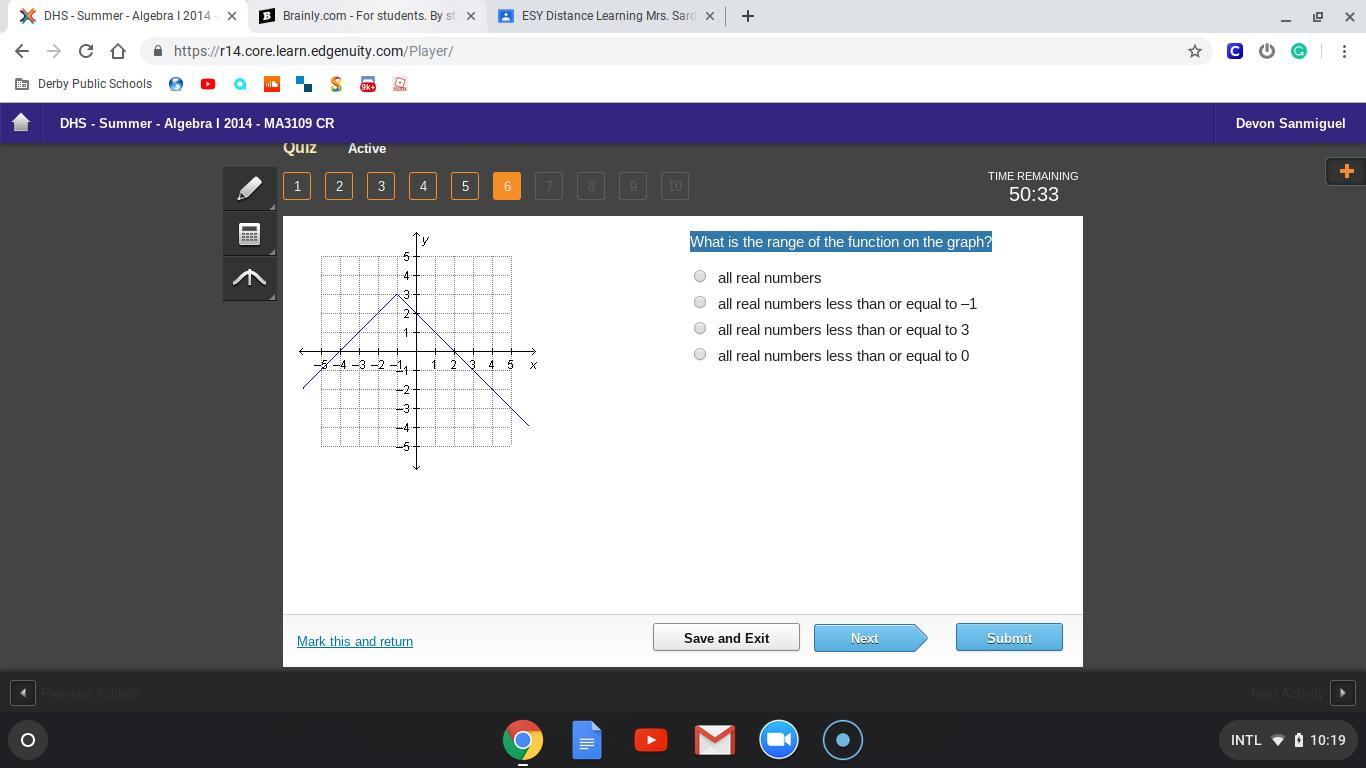The height and width of the screenshot is (768, 1366).
Task: Launch Google Docs from the shelf
Action: tap(586, 740)
